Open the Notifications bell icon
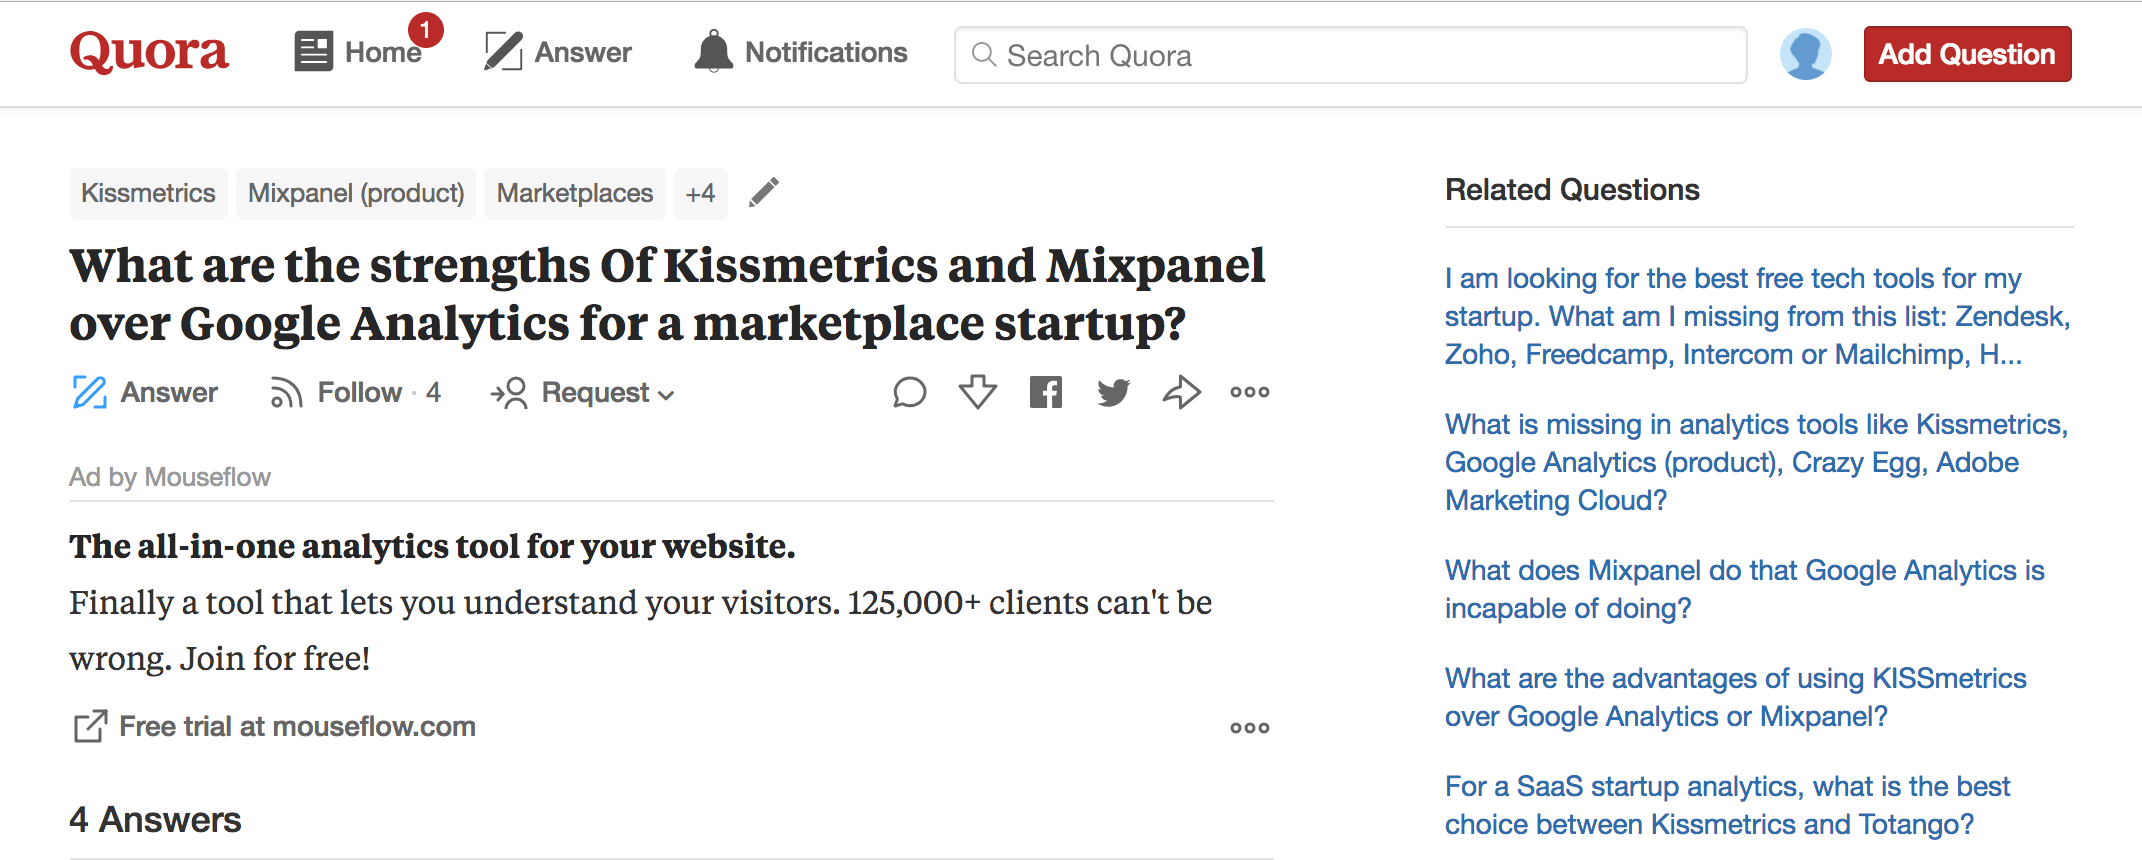This screenshot has height=860, width=2142. (713, 52)
